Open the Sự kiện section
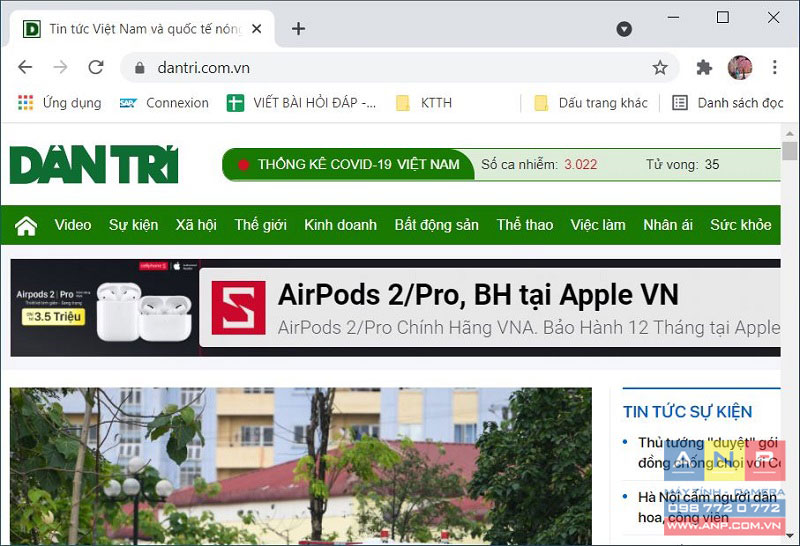 [133, 225]
